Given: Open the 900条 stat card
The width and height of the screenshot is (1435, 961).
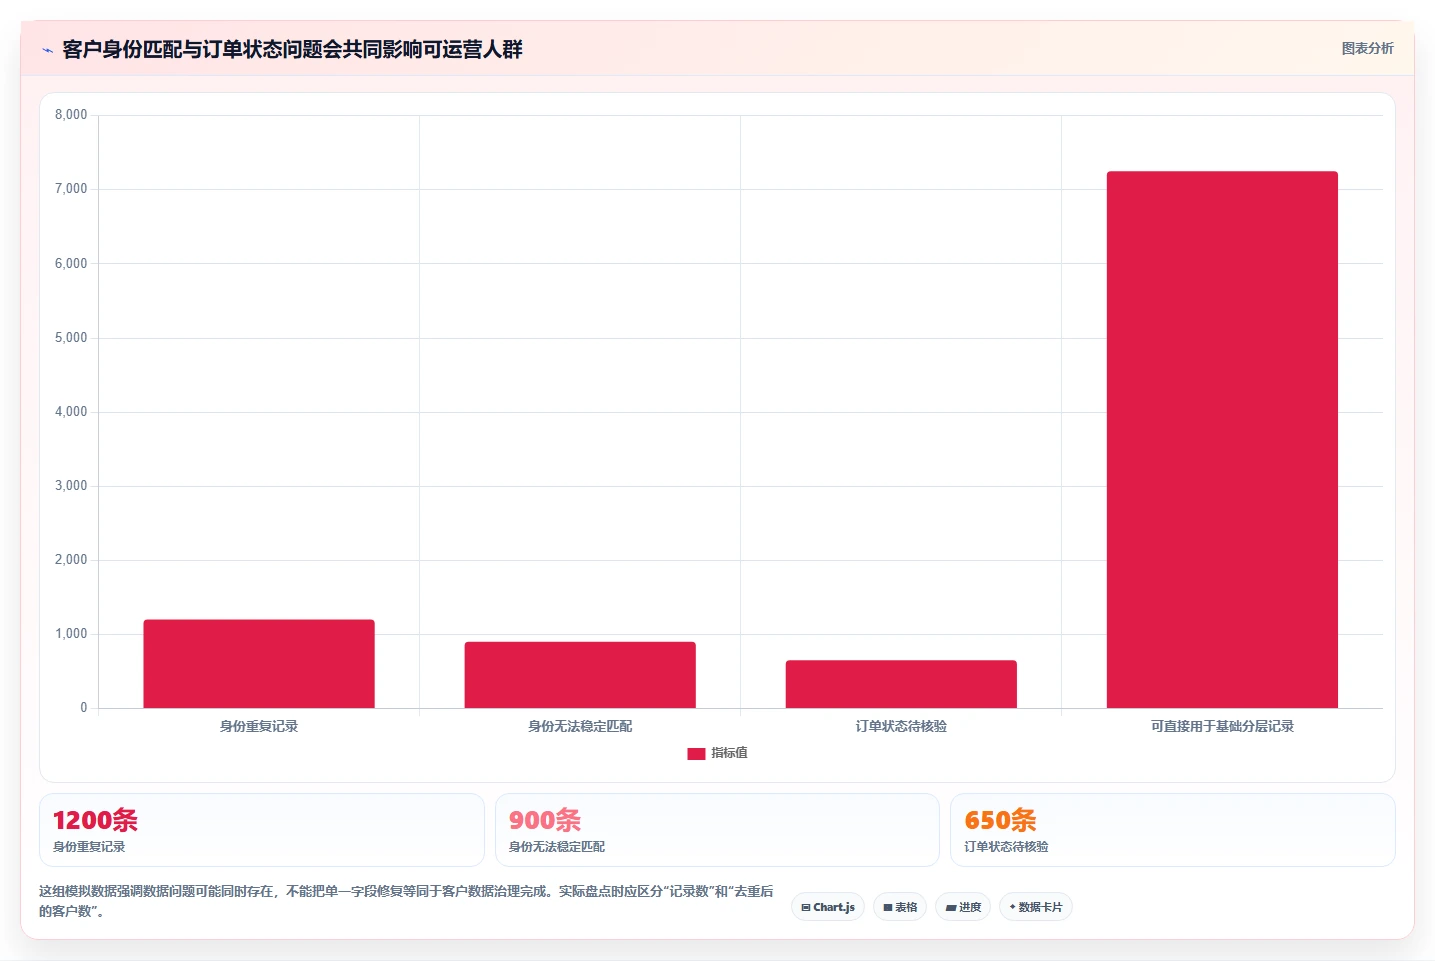Looking at the screenshot, I should coord(717,830).
